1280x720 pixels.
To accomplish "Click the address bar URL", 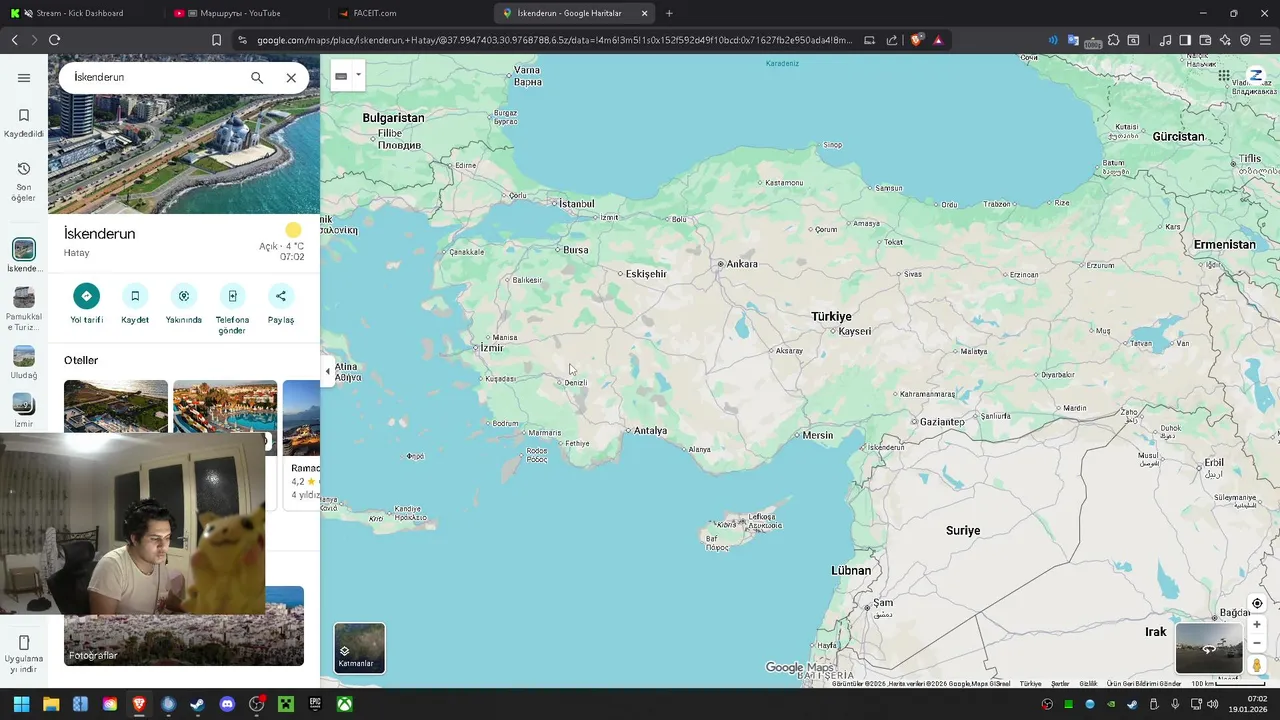I will [554, 40].
